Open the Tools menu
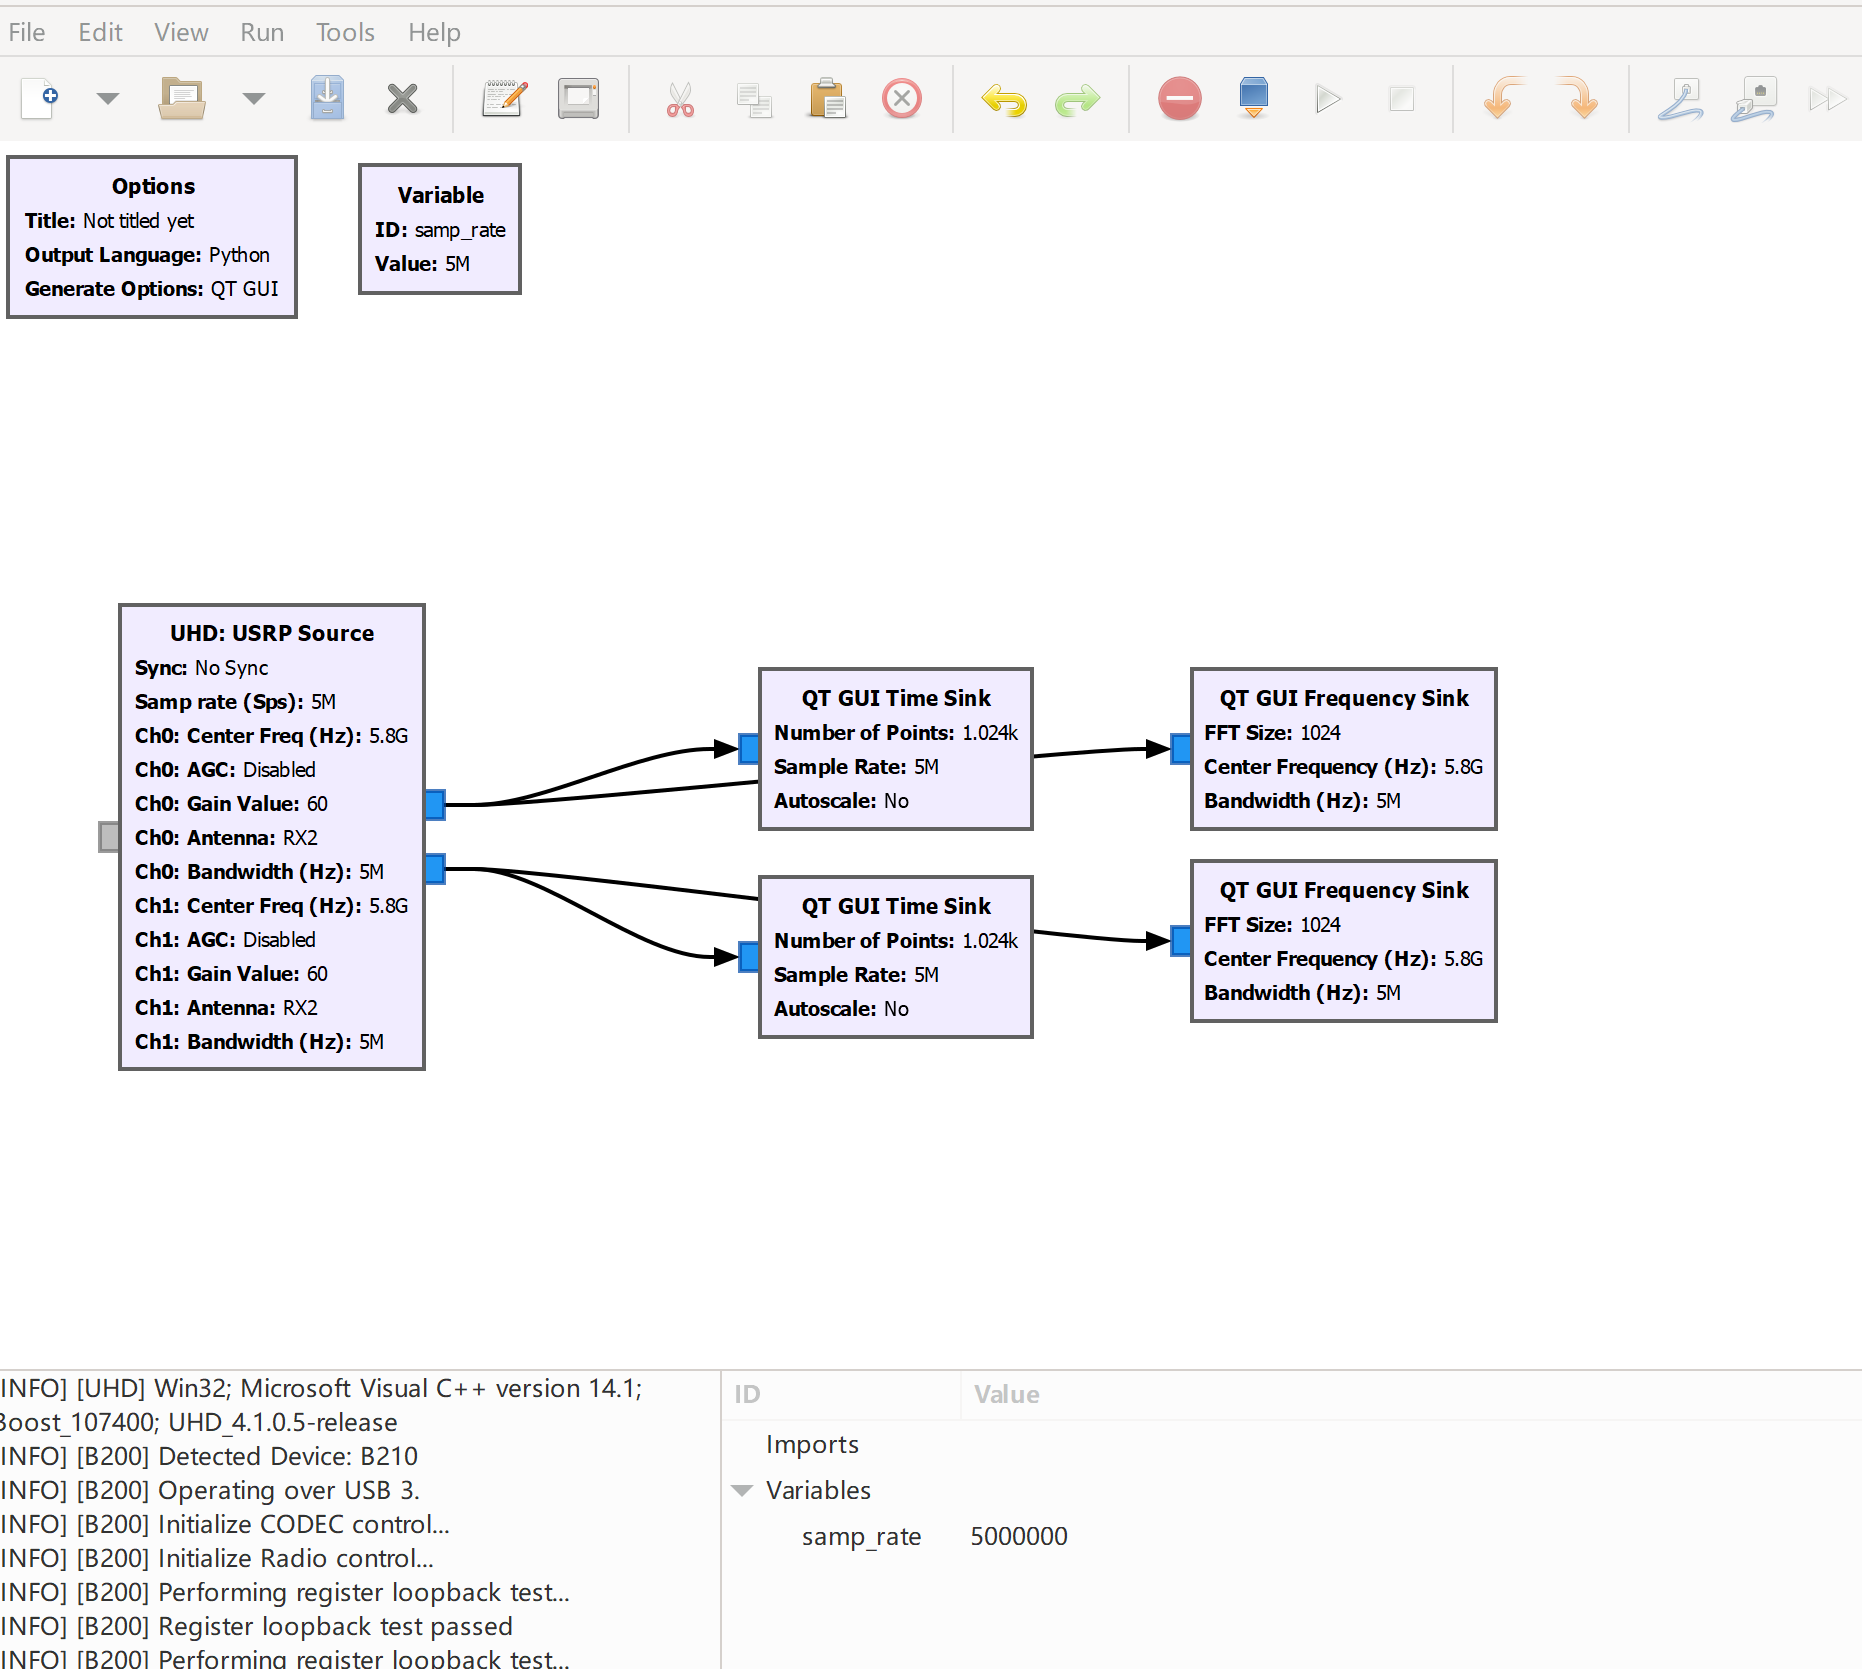Screen dimensions: 1862x1669 345,32
